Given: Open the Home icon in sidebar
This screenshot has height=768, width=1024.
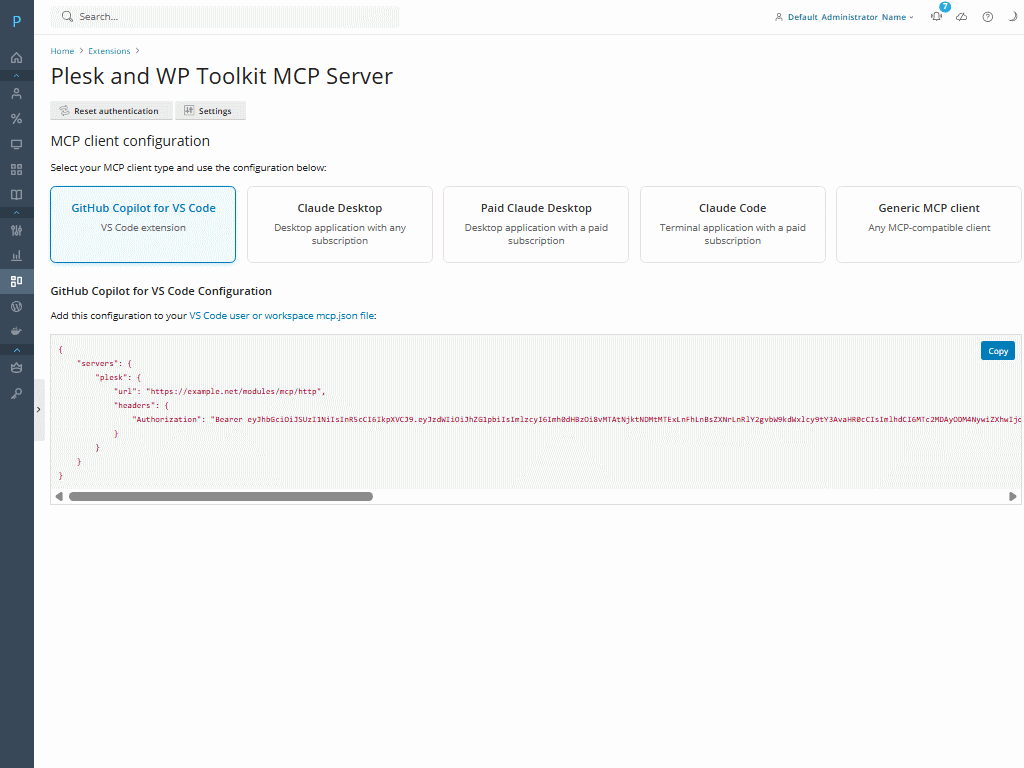Looking at the screenshot, I should [x=16, y=58].
